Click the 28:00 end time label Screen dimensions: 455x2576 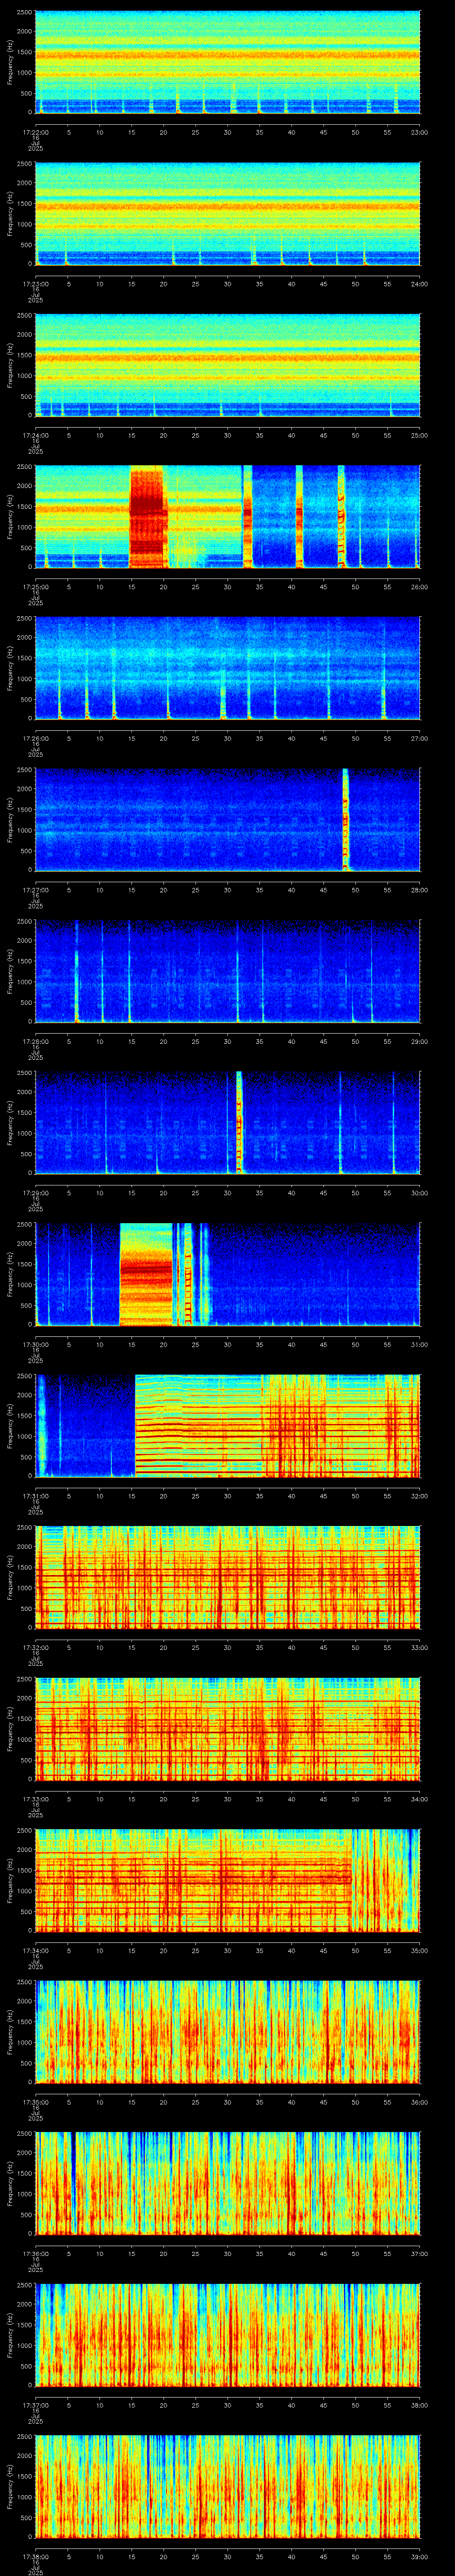[419, 890]
